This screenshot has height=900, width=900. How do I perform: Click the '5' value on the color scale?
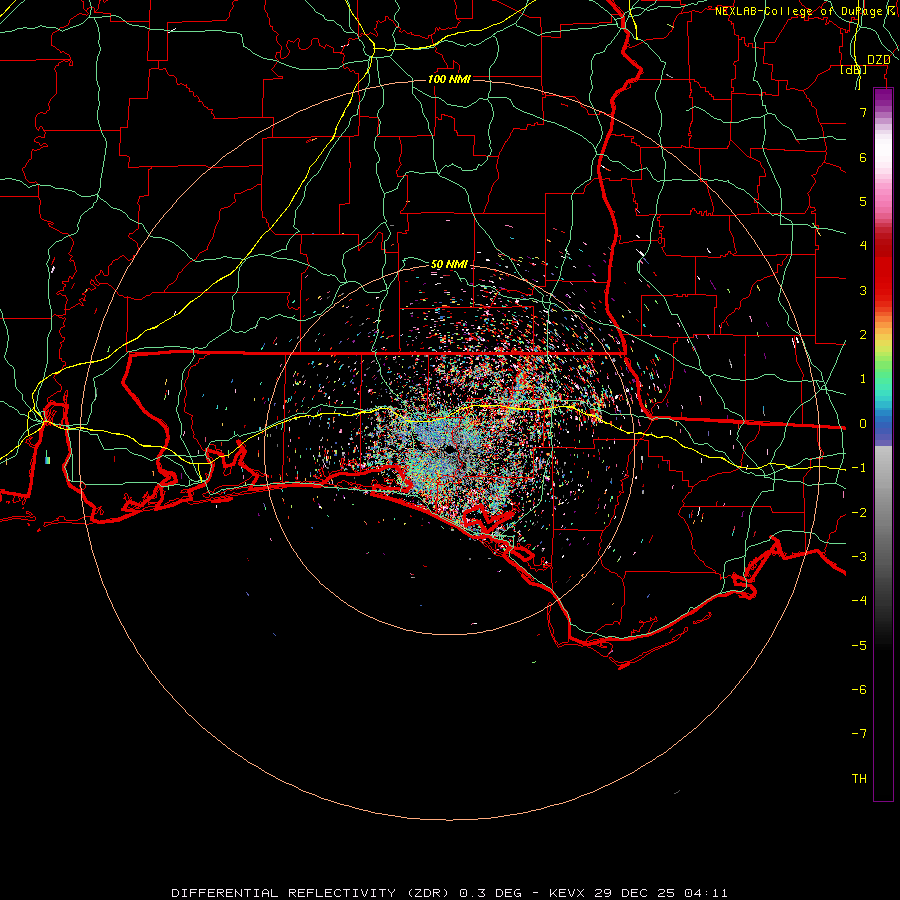coord(863,201)
